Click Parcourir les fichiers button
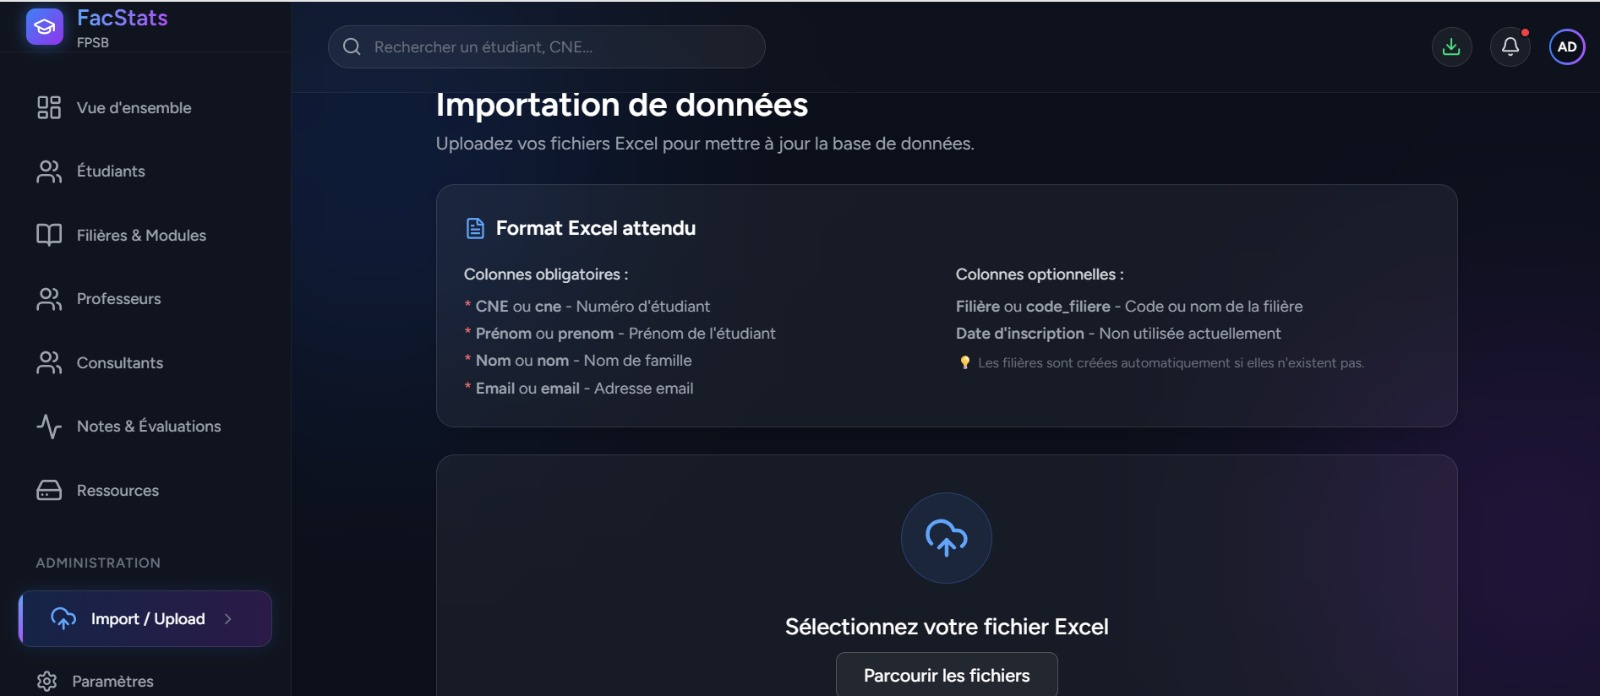 point(947,675)
